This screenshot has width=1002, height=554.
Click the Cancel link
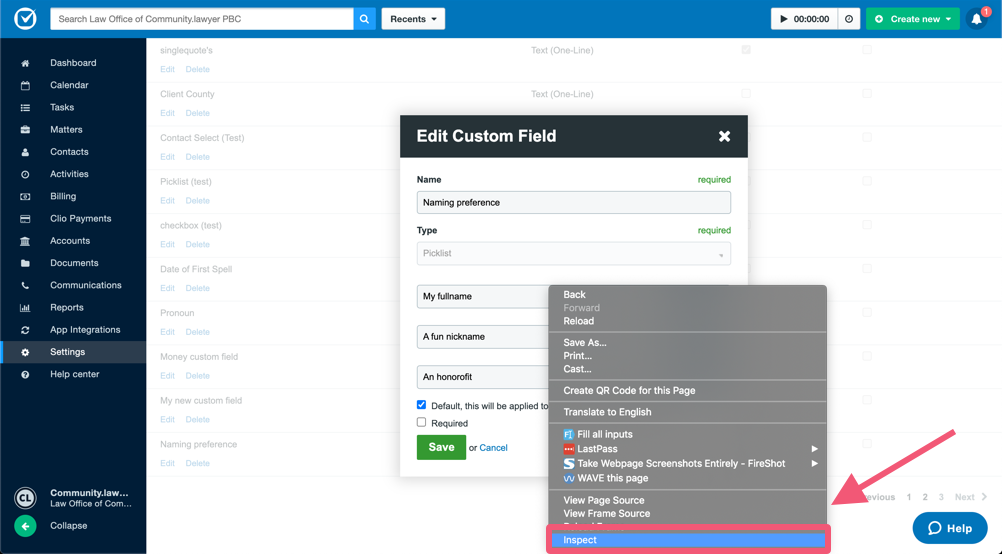(x=493, y=448)
